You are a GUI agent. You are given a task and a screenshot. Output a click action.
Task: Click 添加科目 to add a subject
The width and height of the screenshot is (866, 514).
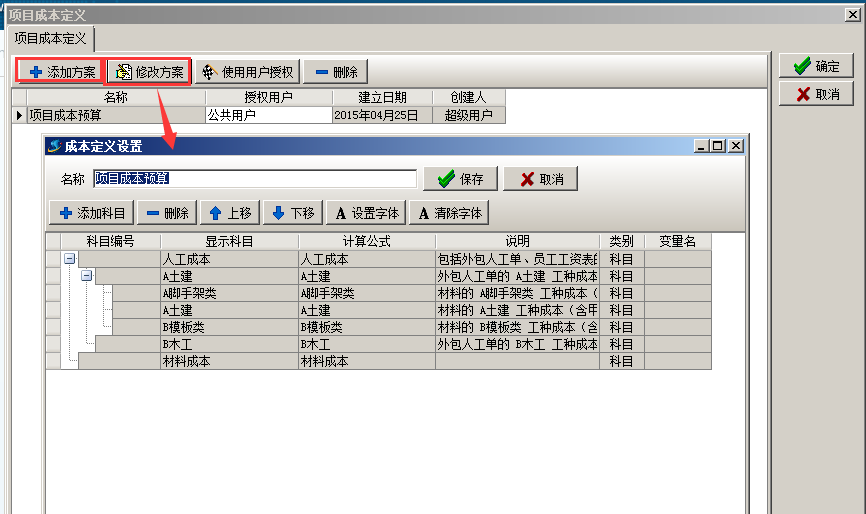pos(91,213)
